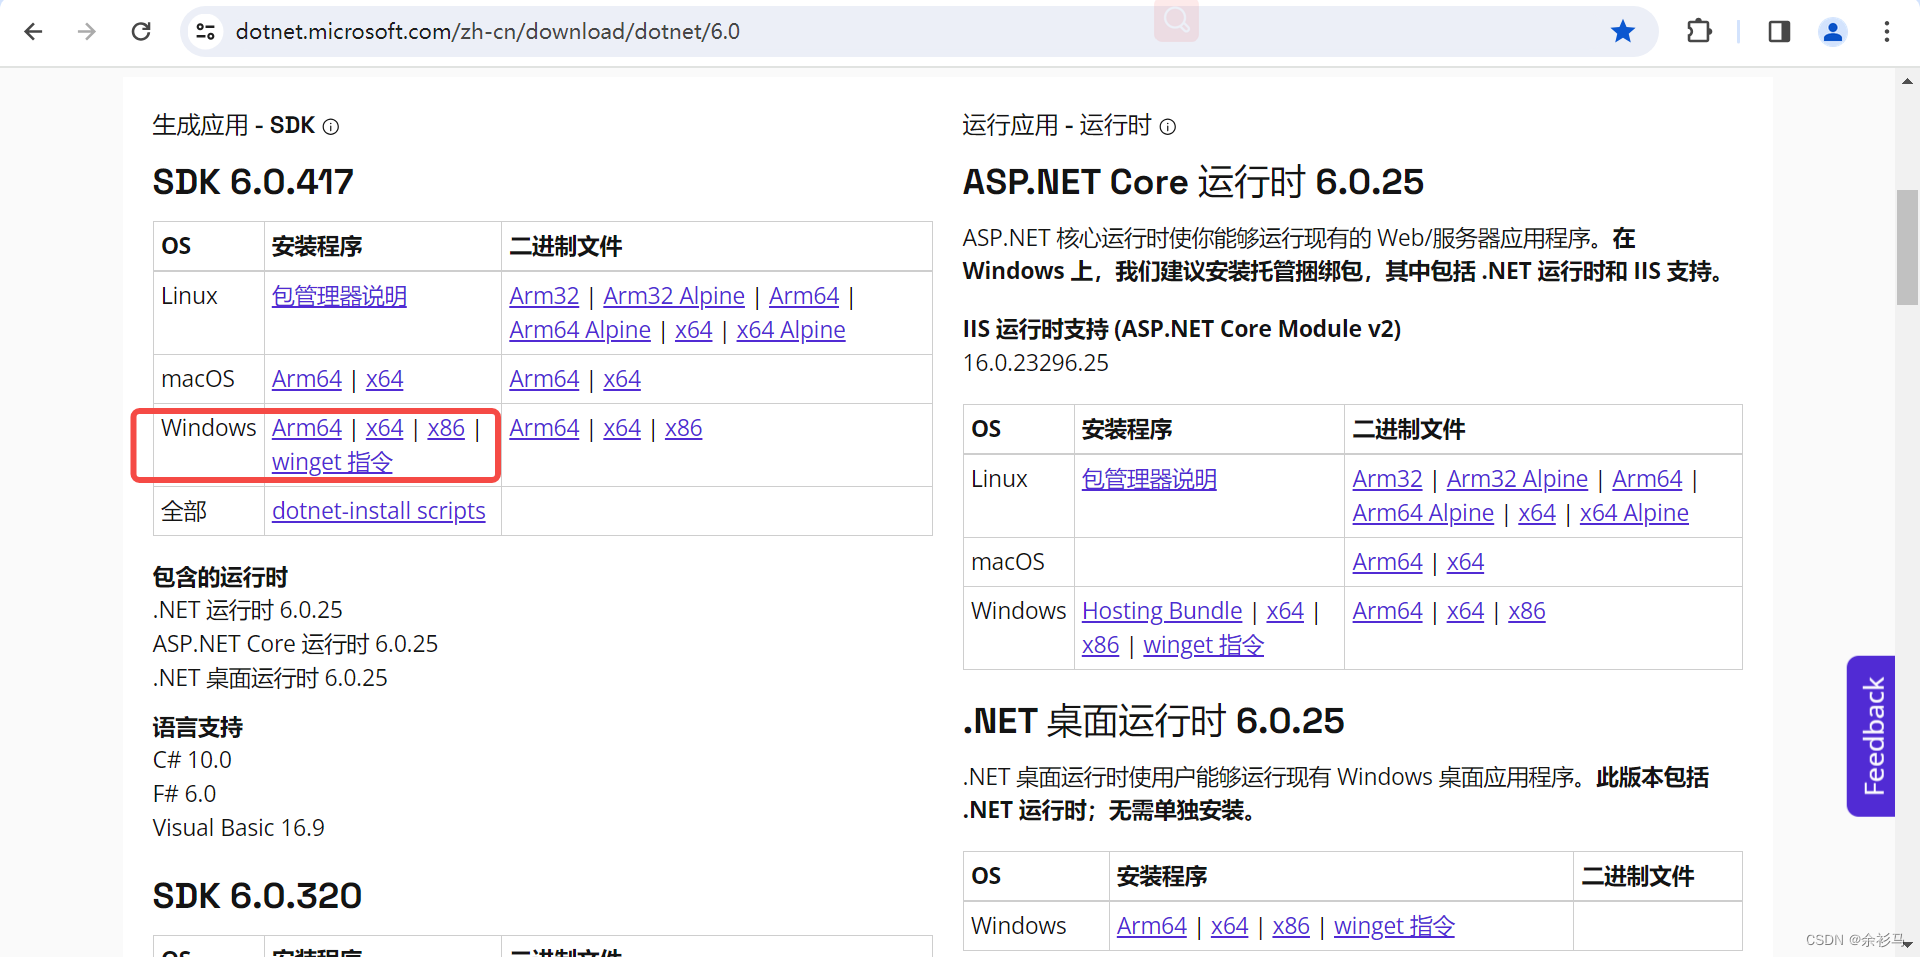
Task: Download ASP.NET Core runtime Windows x64 binary
Action: click(x=1465, y=611)
